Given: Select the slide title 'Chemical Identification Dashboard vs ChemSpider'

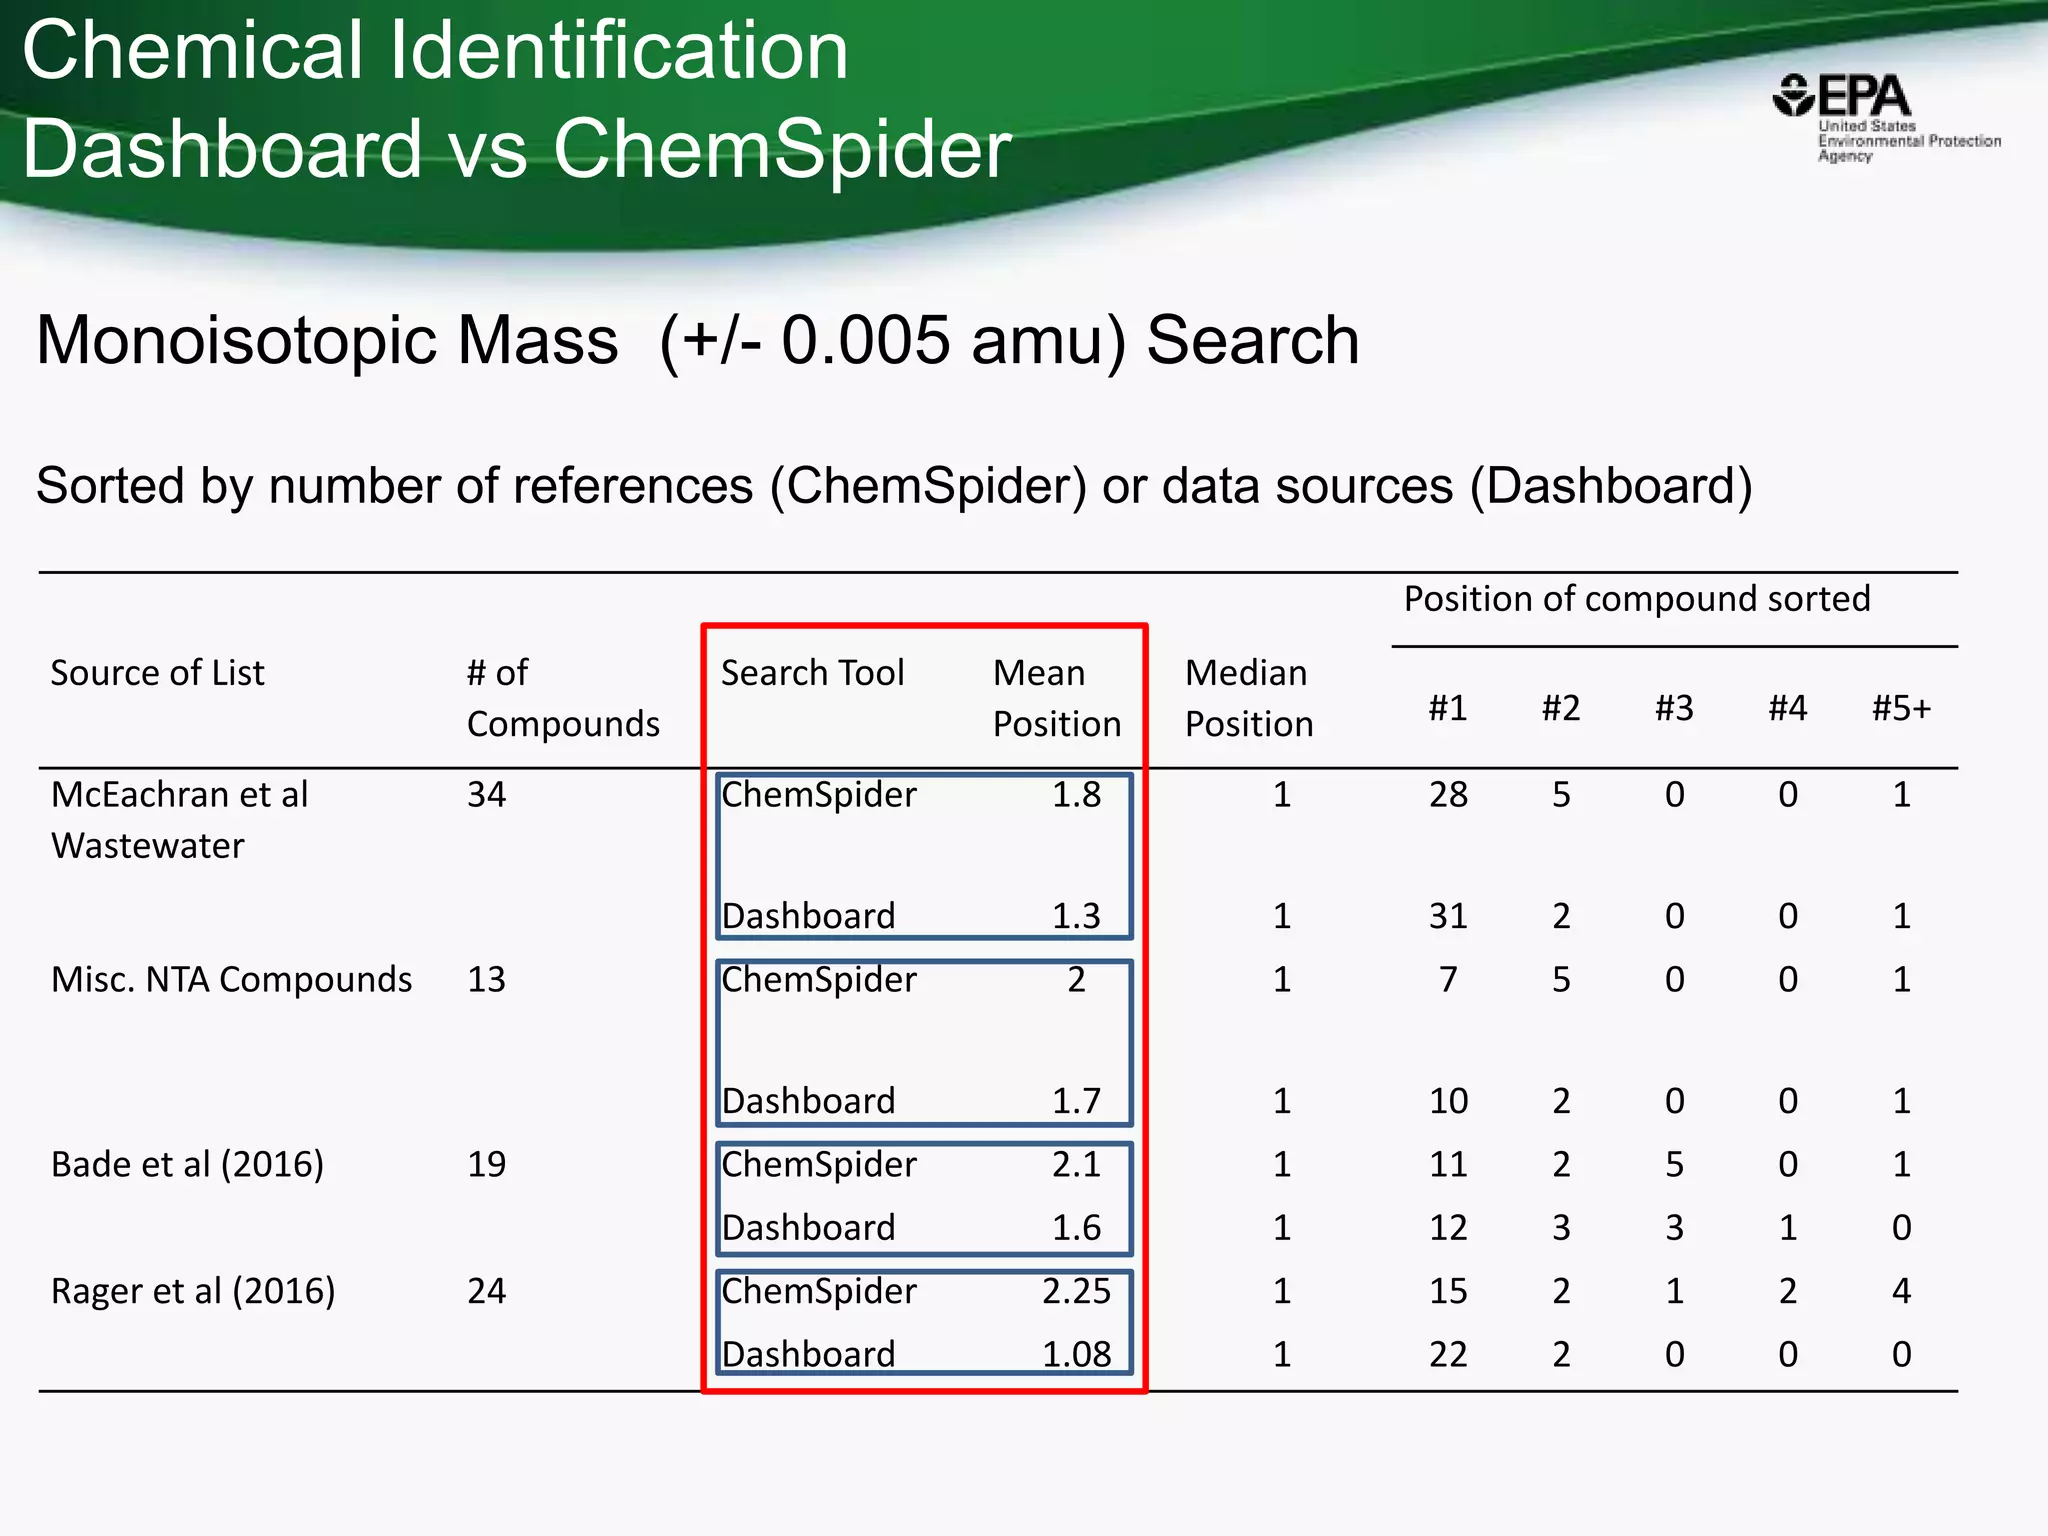Looking at the screenshot, I should click(517, 99).
